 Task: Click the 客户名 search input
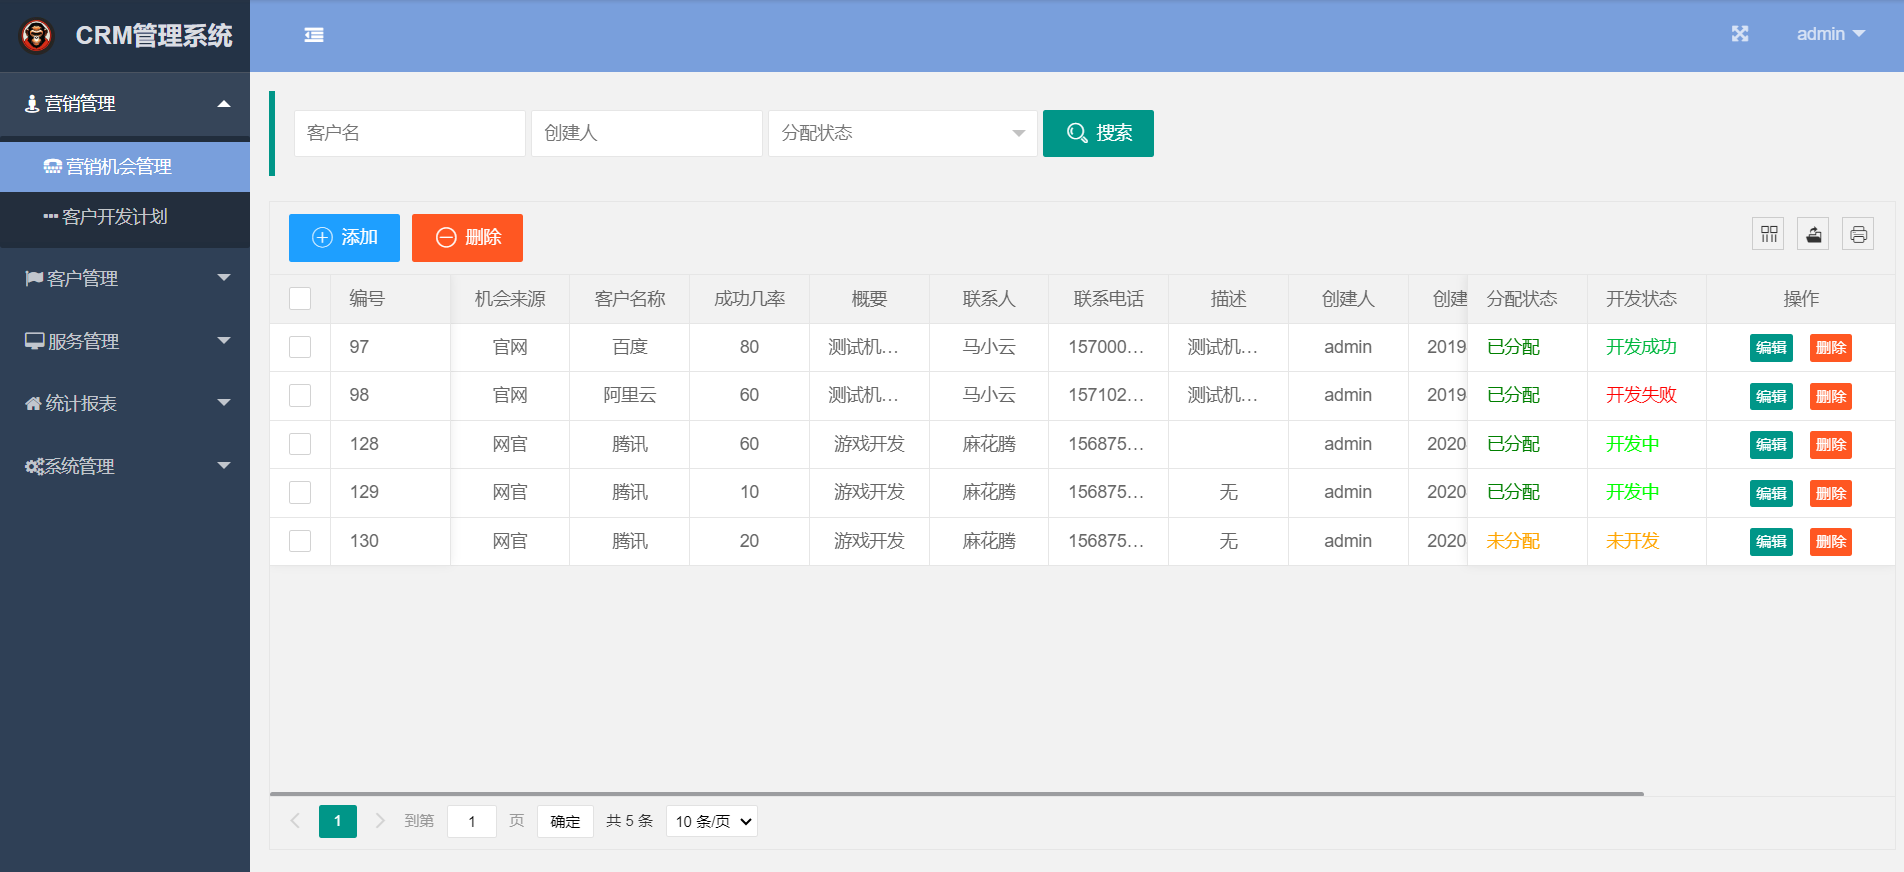[x=410, y=133]
